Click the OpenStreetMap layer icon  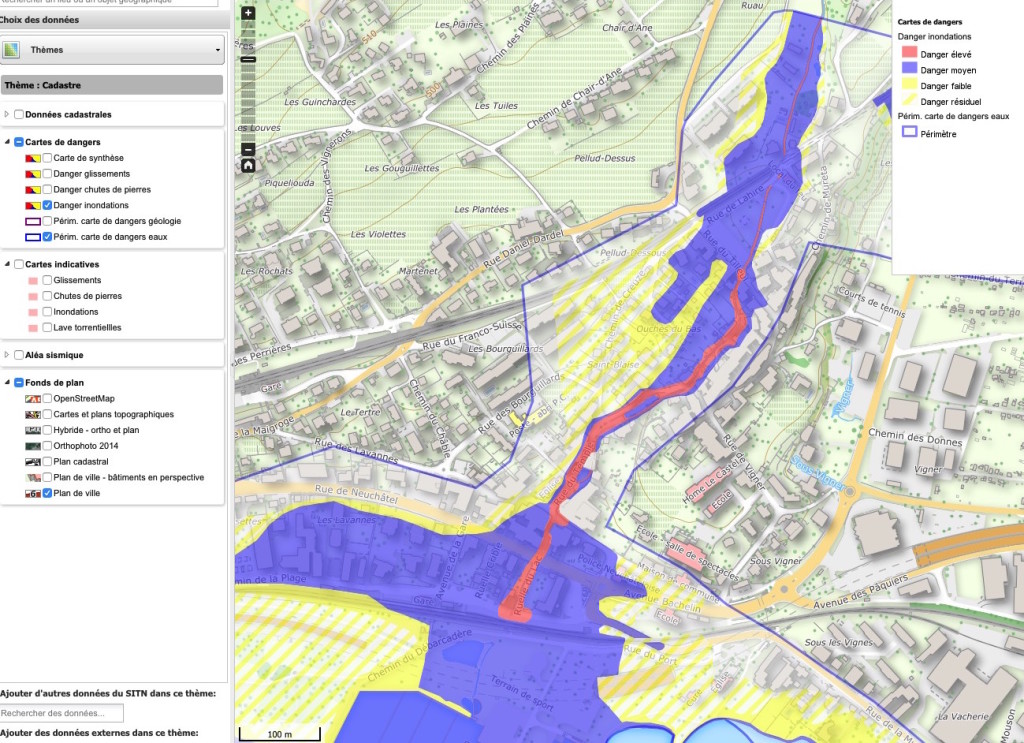[32, 398]
